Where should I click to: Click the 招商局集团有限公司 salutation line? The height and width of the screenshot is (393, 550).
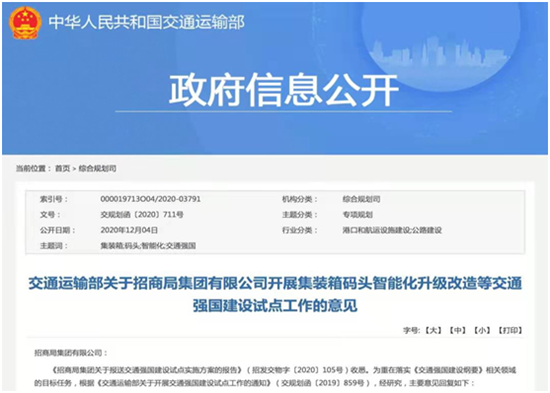pyautogui.click(x=71, y=353)
